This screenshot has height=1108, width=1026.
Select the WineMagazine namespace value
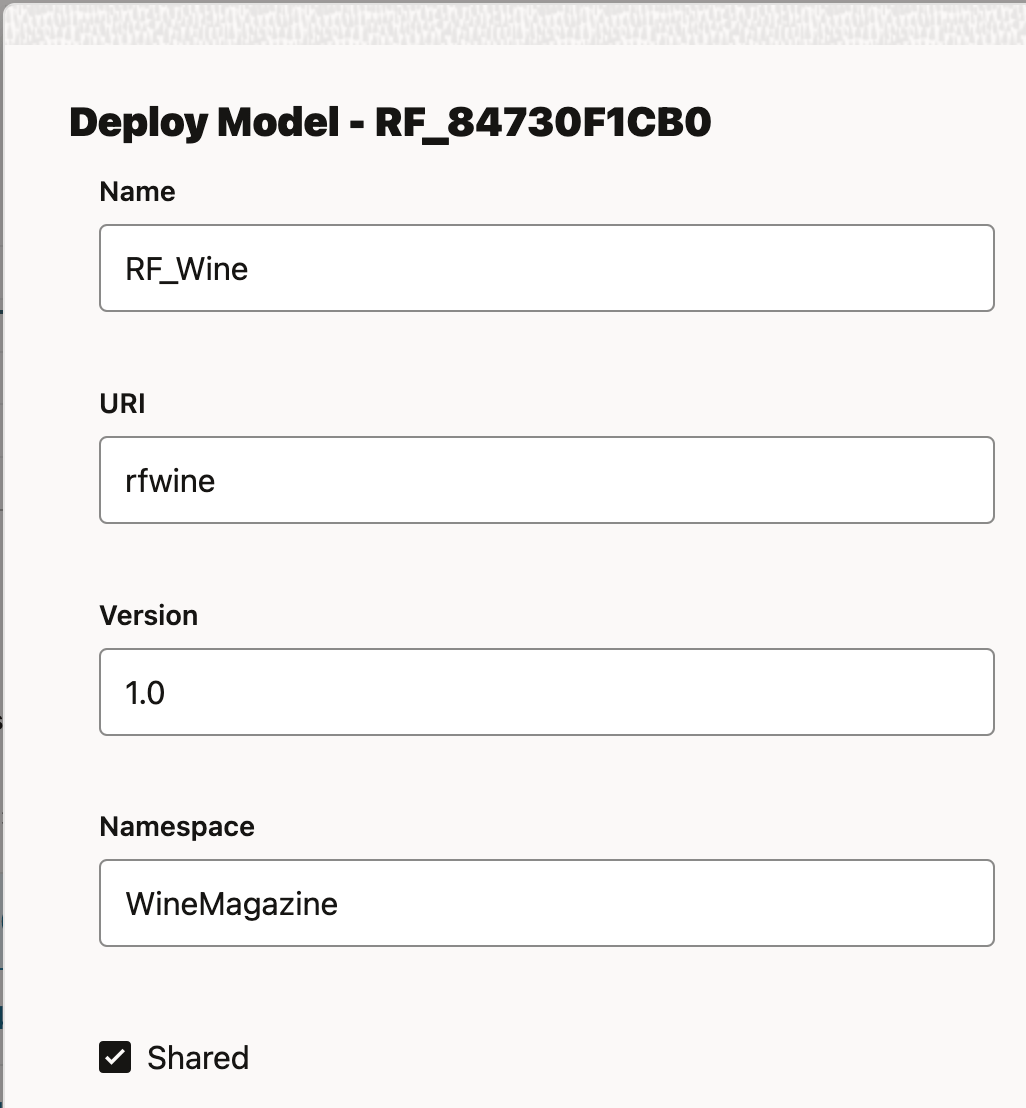pyautogui.click(x=230, y=902)
